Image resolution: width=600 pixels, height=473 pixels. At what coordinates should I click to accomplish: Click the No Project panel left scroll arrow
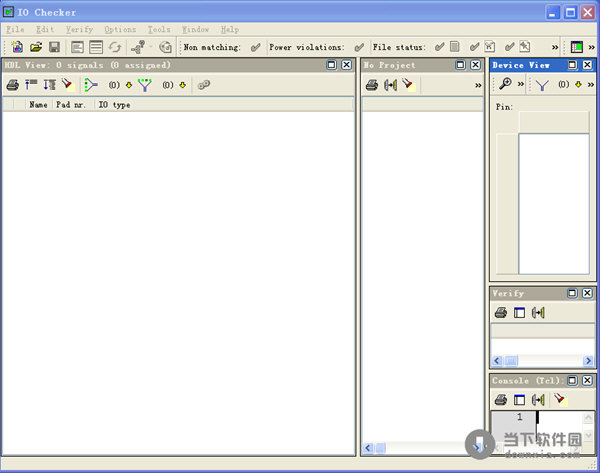pyautogui.click(x=368, y=448)
